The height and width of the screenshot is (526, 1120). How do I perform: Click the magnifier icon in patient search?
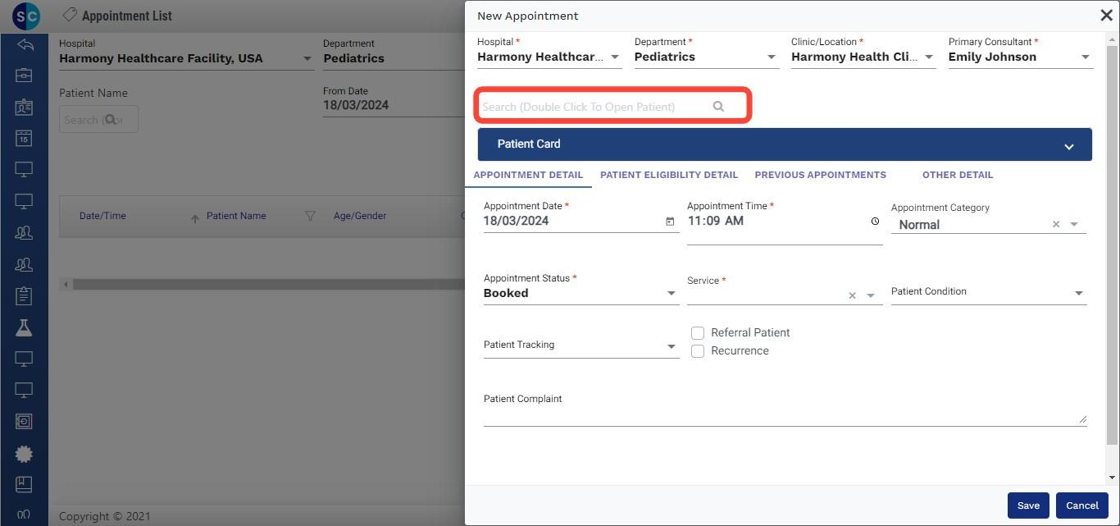pos(718,106)
